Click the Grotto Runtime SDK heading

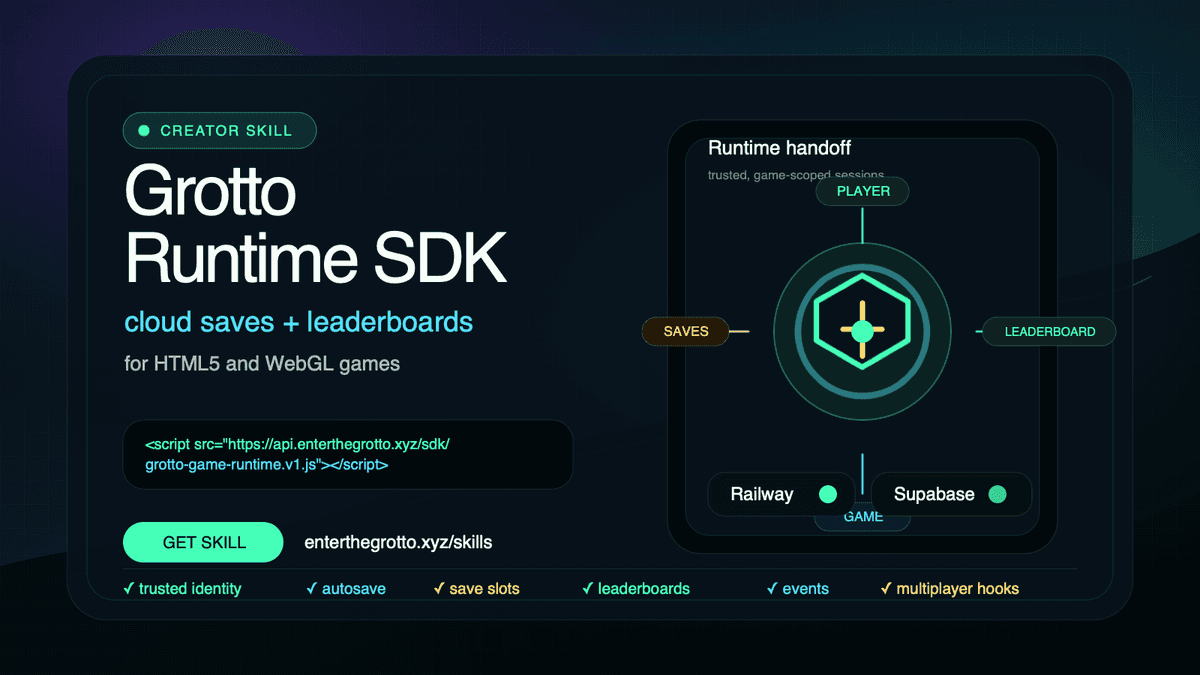[x=315, y=225]
